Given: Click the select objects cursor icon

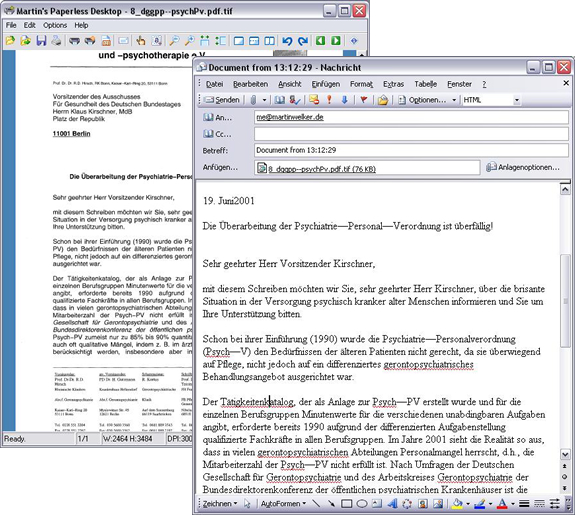Looking at the screenshot, I should pyautogui.click(x=247, y=504).
